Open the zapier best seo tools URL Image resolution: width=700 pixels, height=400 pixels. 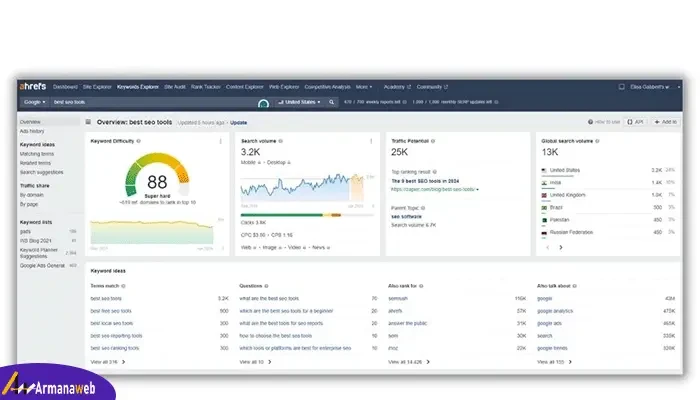pyautogui.click(x=434, y=189)
